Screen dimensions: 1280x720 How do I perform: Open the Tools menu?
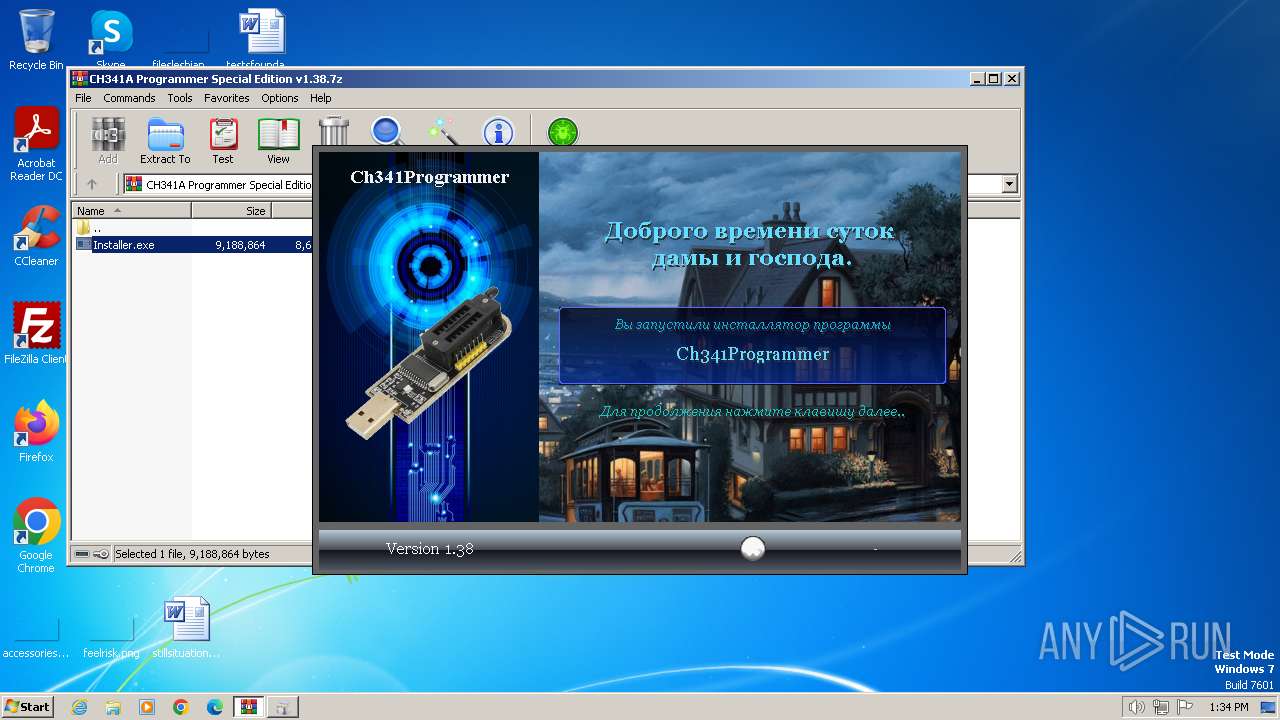(x=180, y=98)
